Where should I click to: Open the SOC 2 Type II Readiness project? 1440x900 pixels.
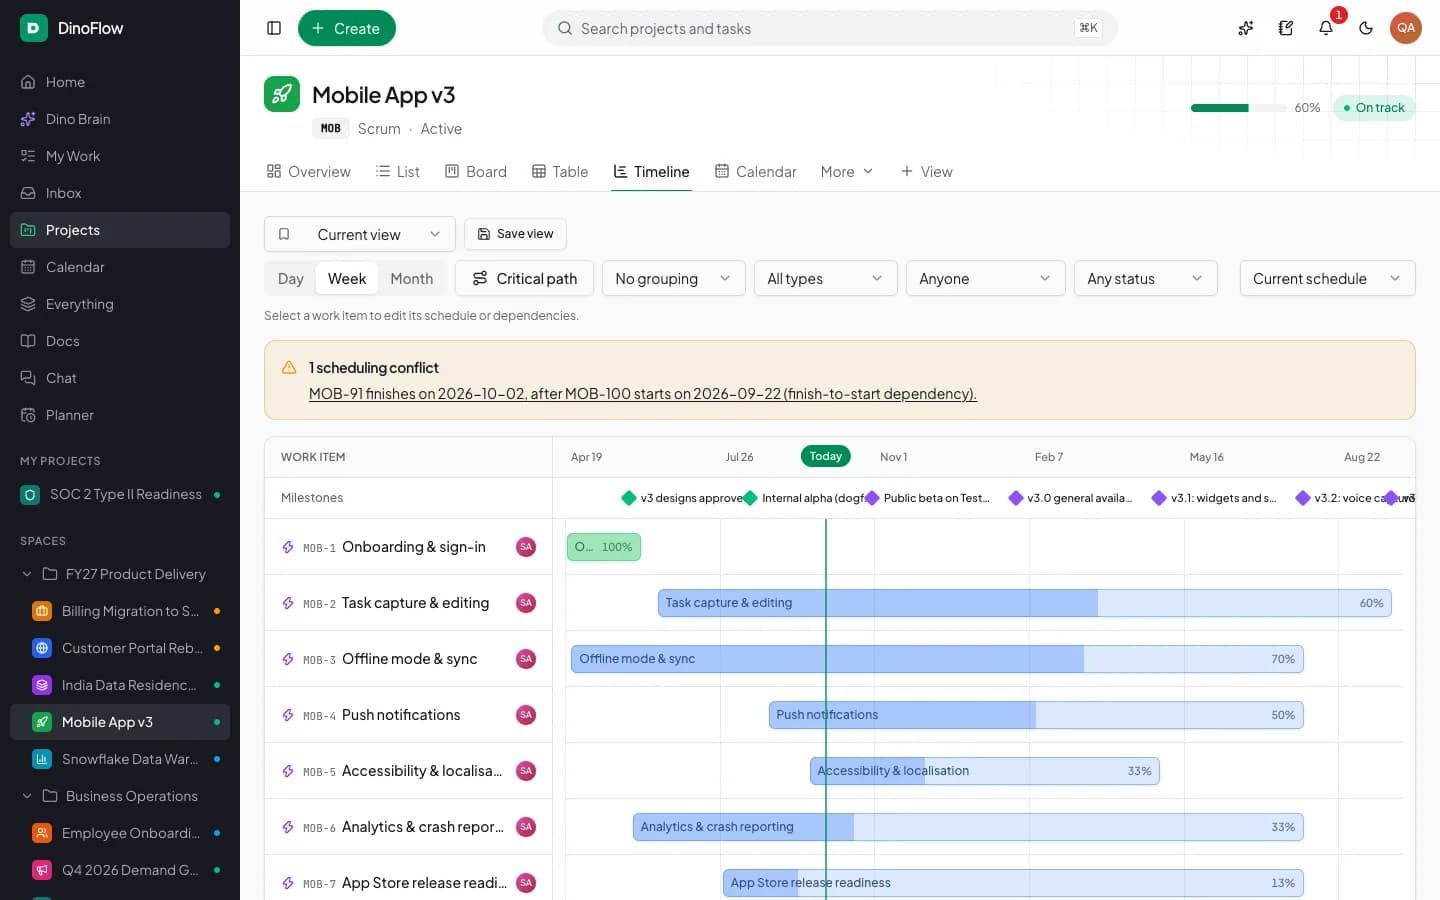tap(120, 494)
